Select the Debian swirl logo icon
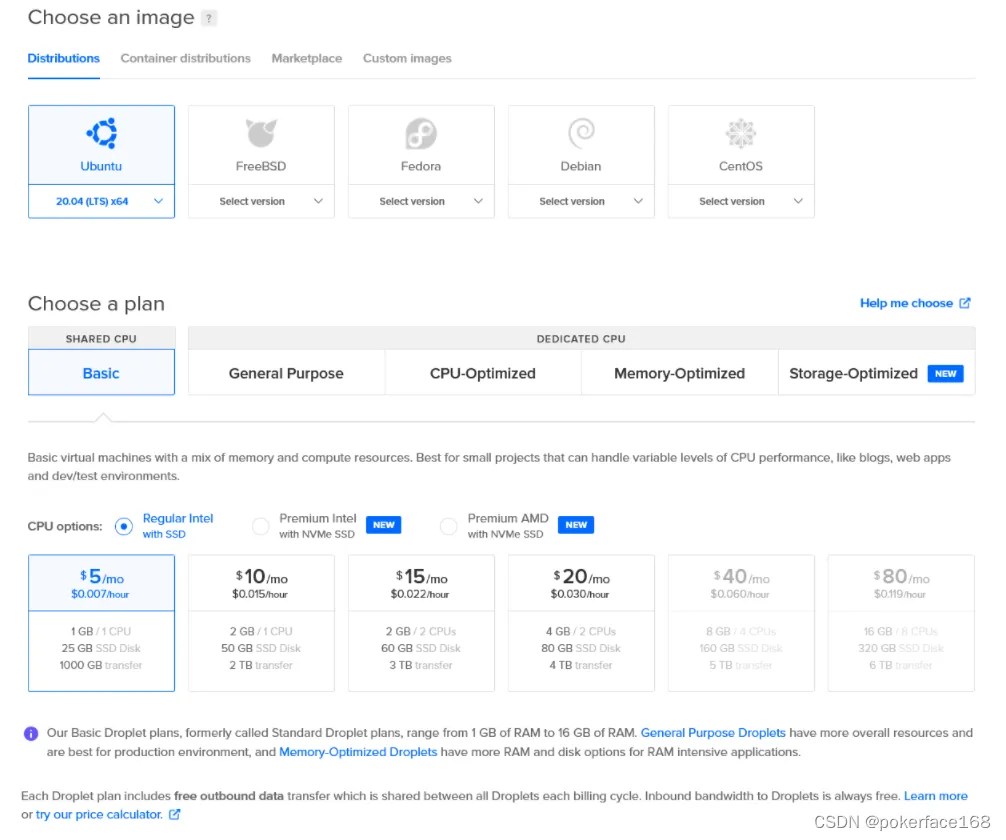1006x840 pixels. point(581,133)
